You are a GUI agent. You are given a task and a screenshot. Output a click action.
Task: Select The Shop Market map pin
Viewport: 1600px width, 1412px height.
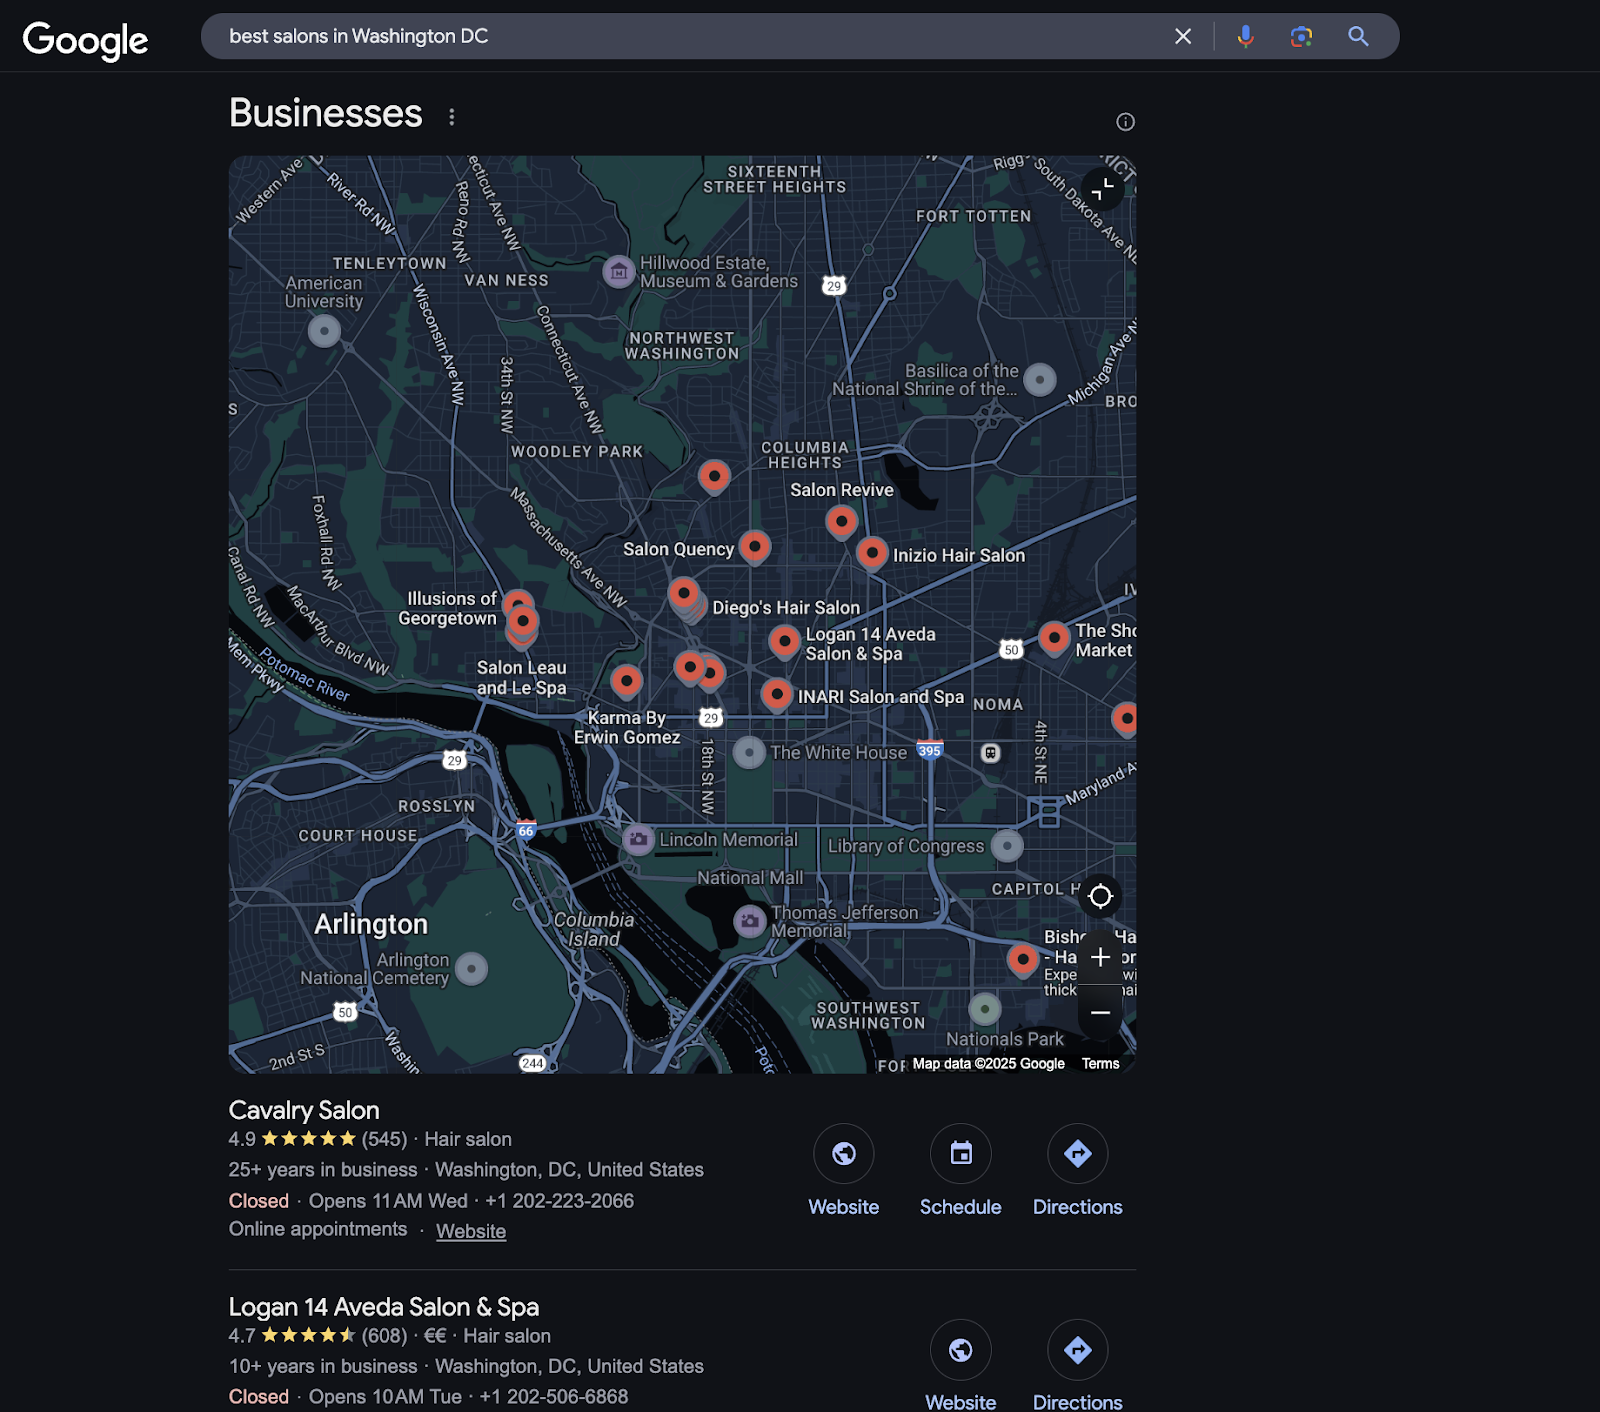[1054, 637]
